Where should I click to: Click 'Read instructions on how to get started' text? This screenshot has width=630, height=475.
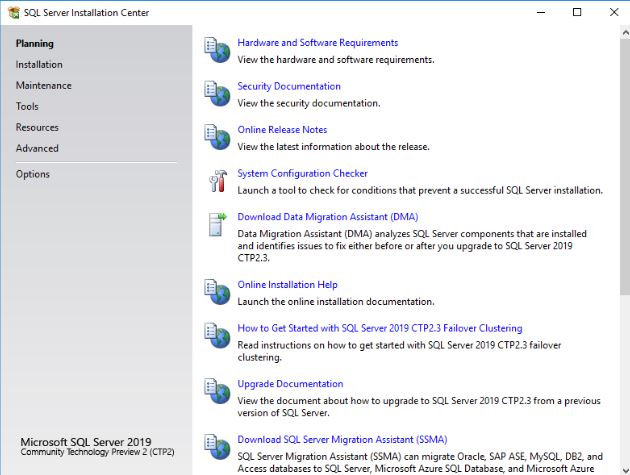(399, 351)
